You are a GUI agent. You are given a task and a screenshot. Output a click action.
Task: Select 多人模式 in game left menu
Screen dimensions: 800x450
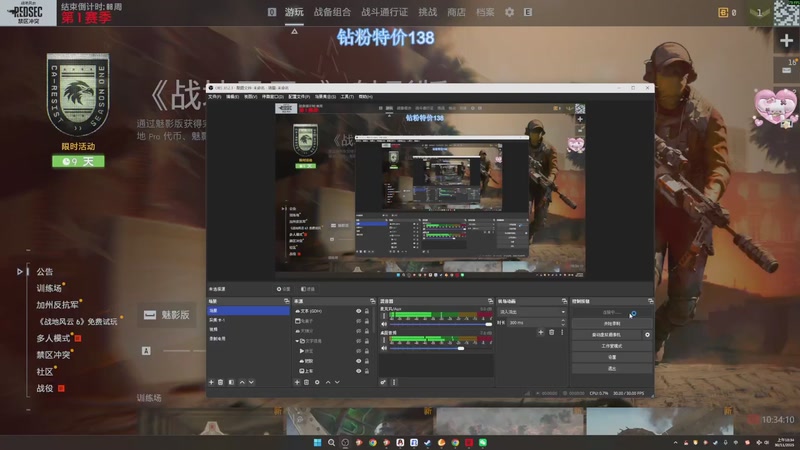(53, 338)
